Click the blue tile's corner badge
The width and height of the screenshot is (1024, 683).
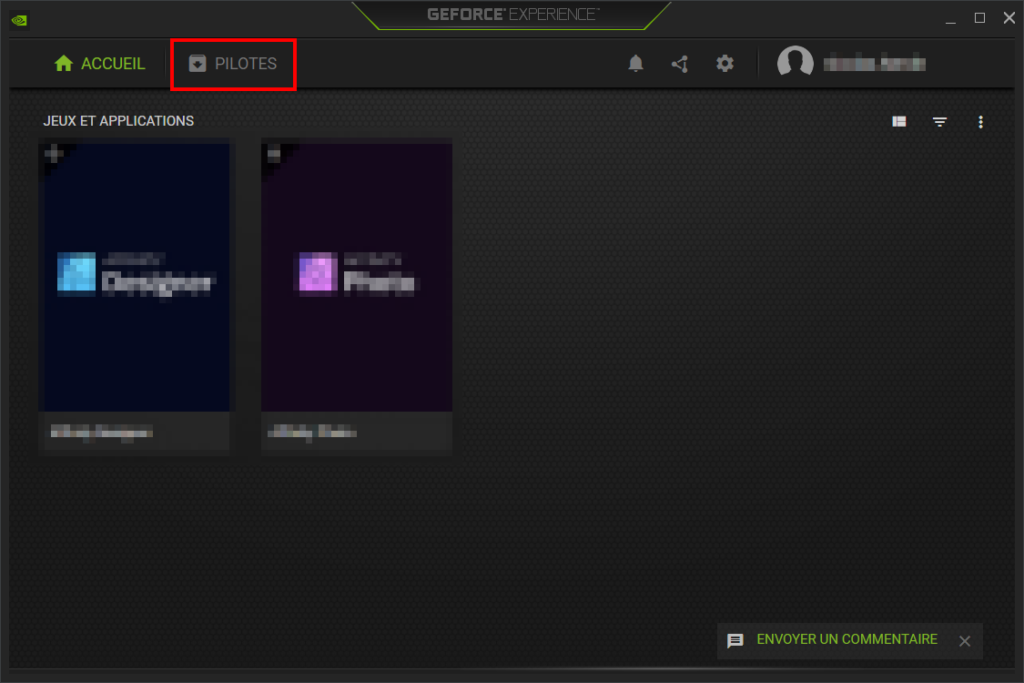[x=54, y=154]
